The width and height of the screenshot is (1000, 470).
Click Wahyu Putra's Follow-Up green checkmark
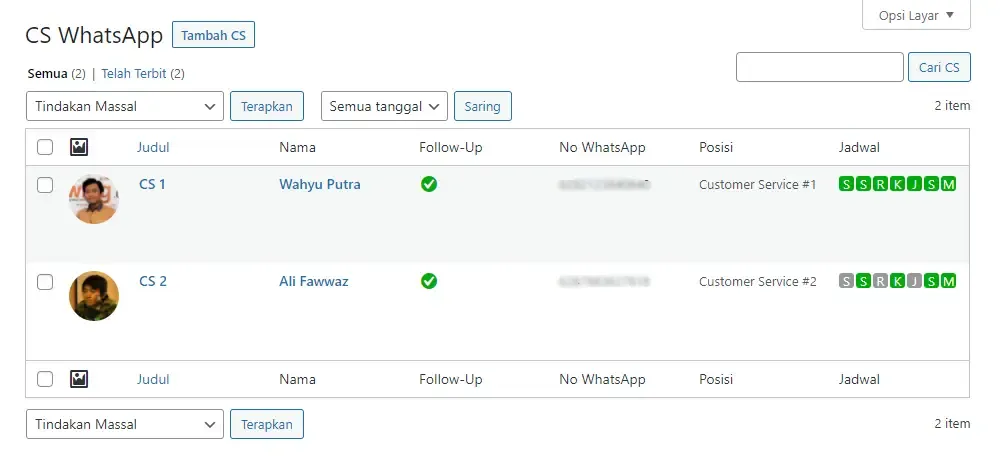click(x=429, y=184)
